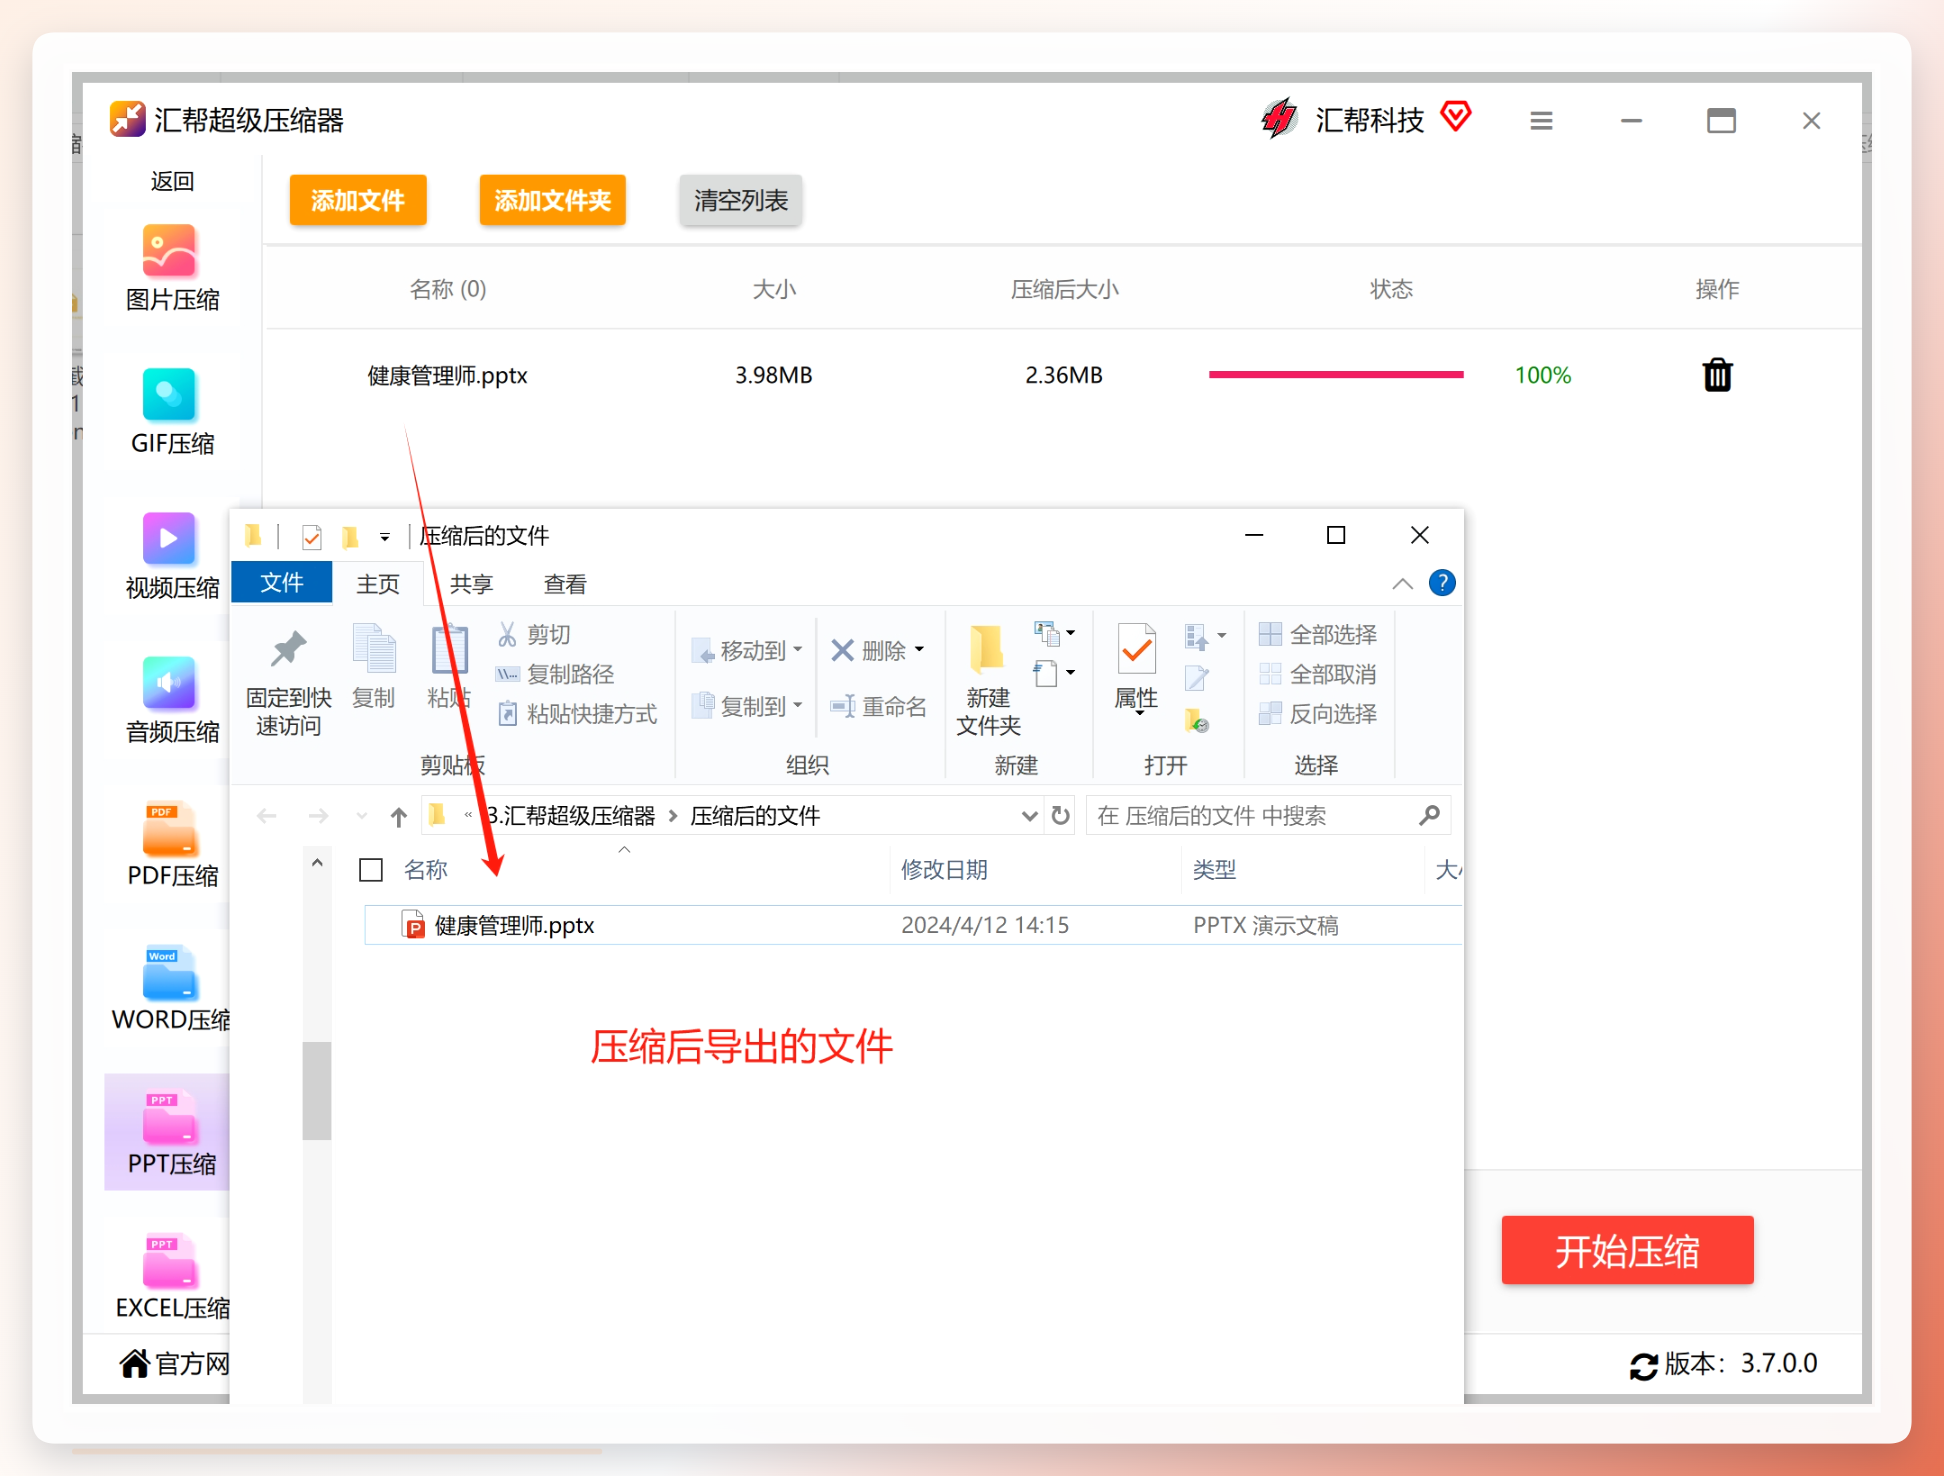Click the 复制 ribbon button
This screenshot has width=1944, height=1476.
pos(374,667)
